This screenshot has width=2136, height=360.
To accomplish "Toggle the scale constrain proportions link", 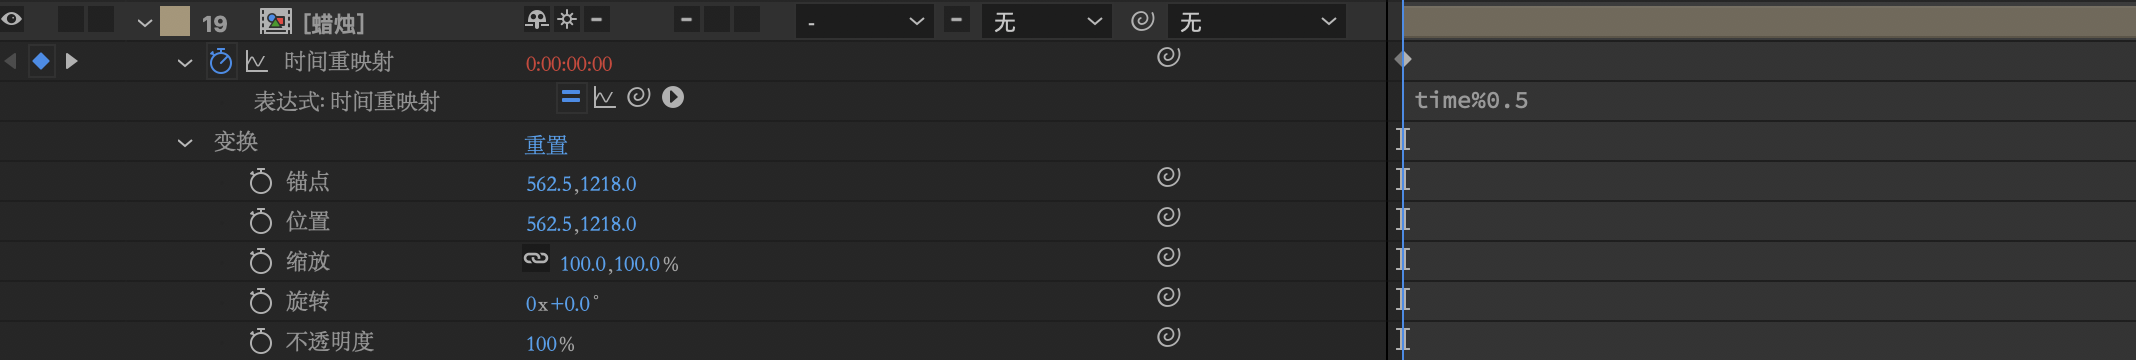I will point(536,259).
